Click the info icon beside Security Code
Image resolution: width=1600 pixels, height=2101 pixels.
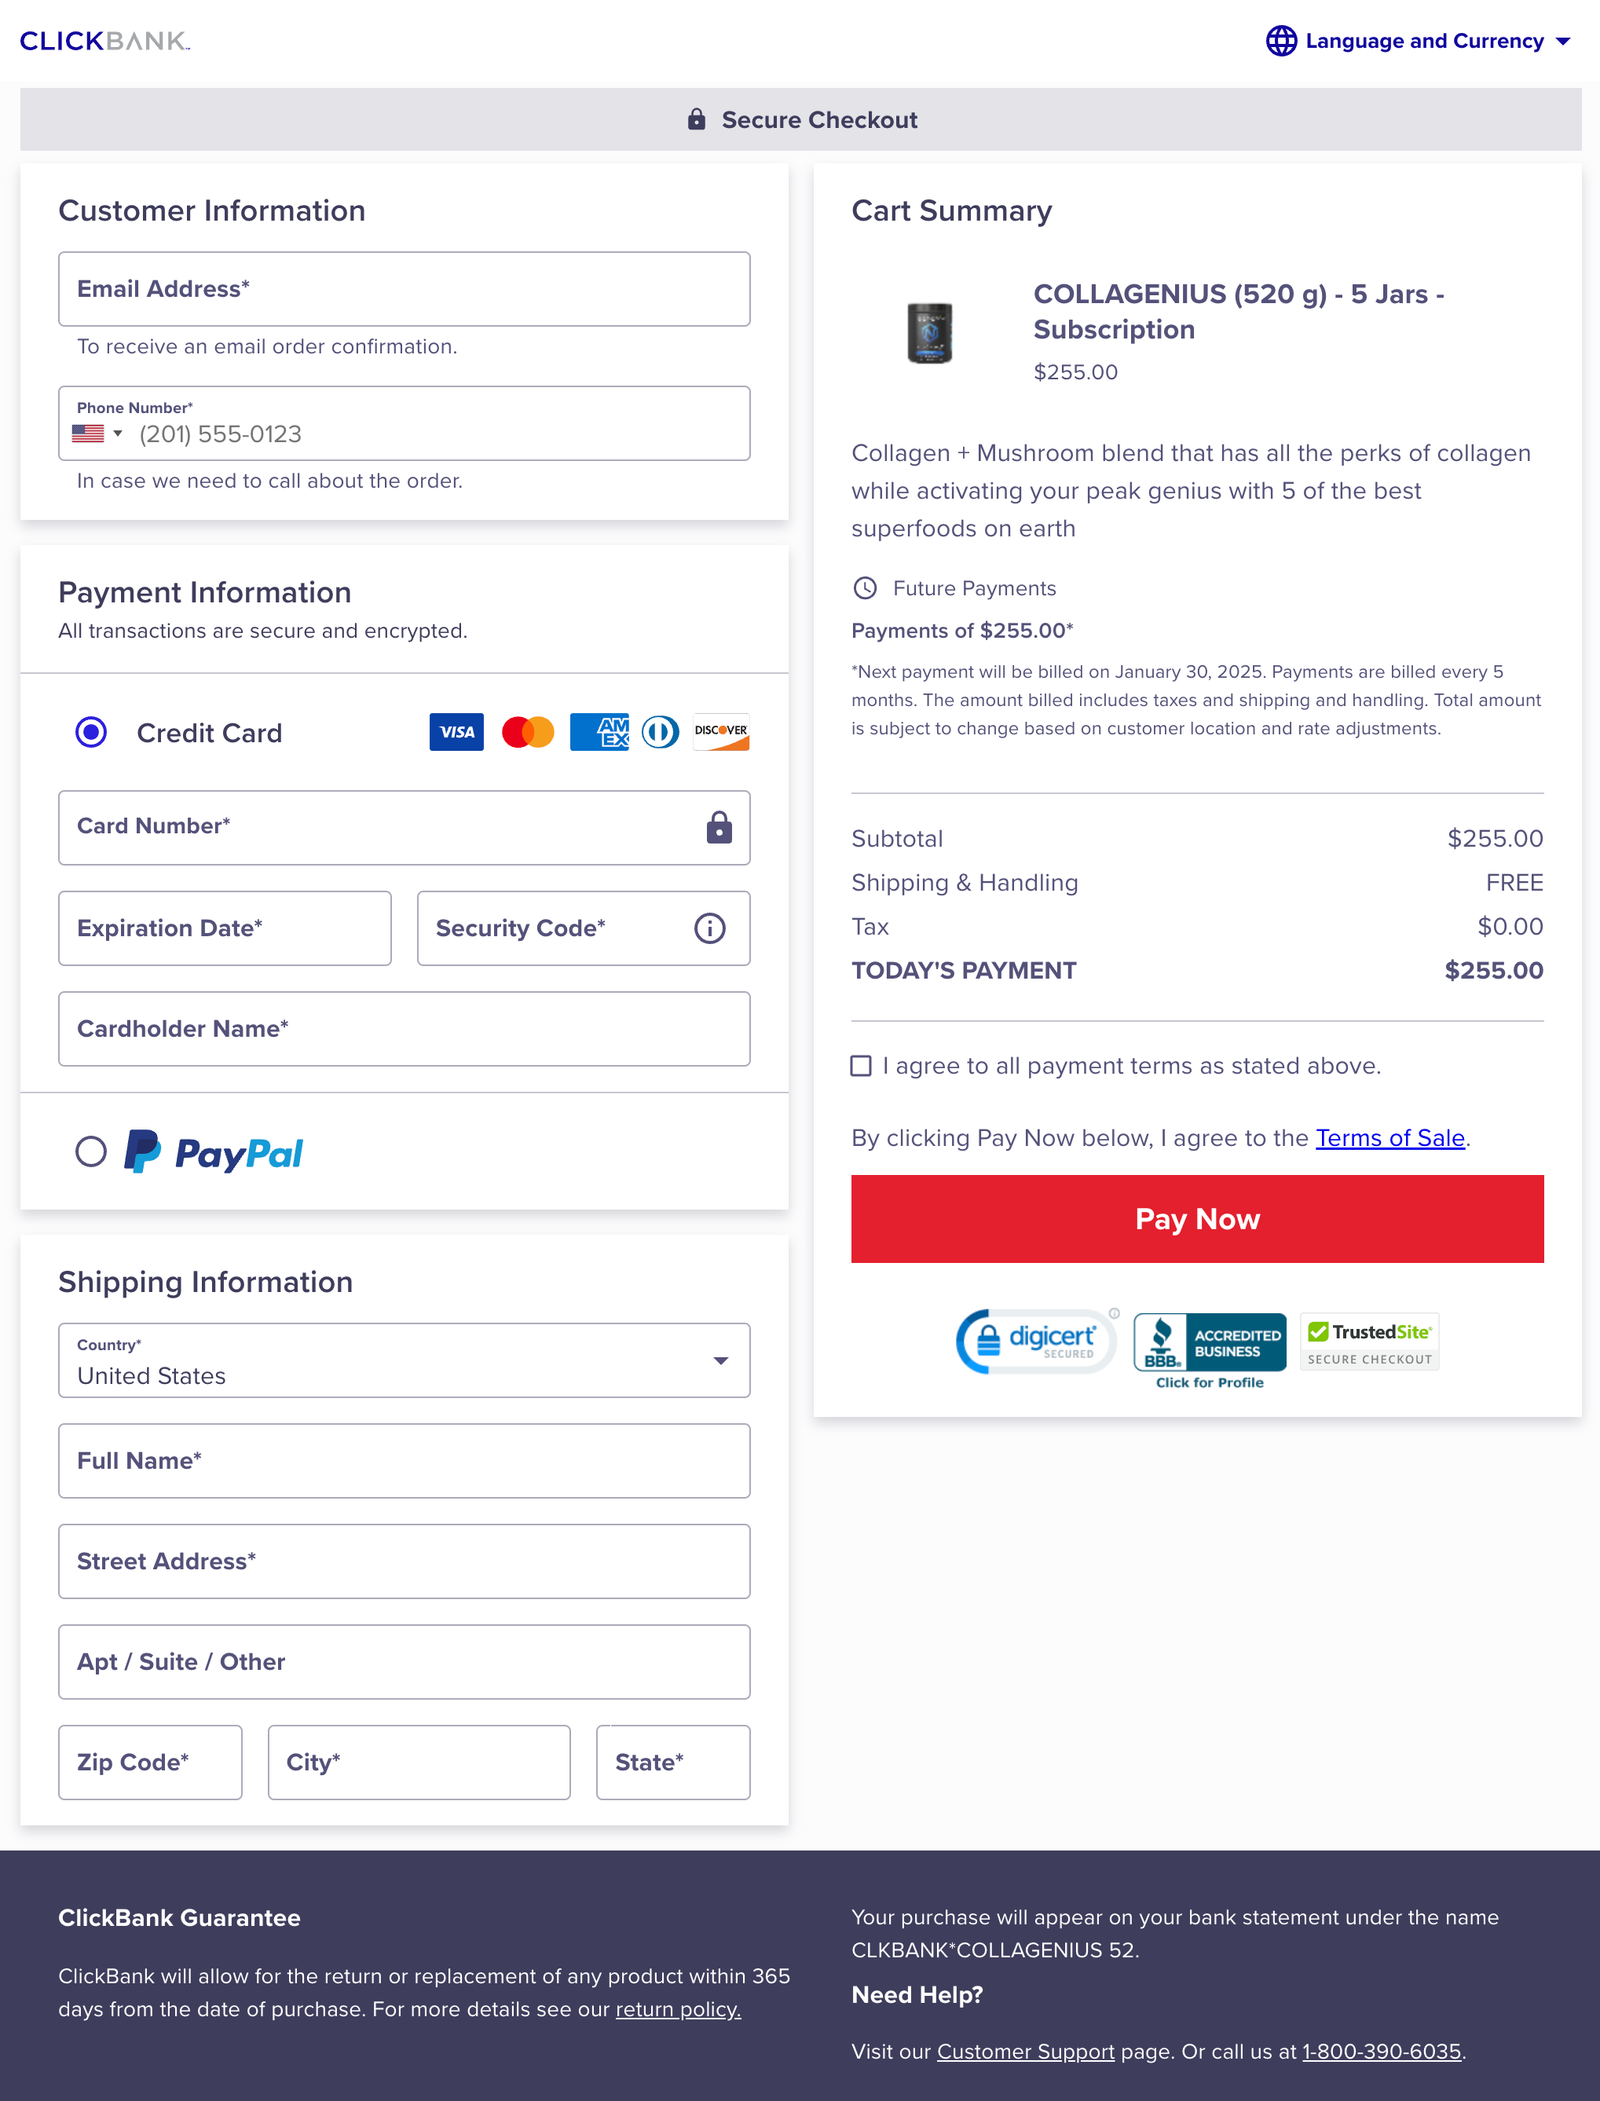tap(709, 929)
